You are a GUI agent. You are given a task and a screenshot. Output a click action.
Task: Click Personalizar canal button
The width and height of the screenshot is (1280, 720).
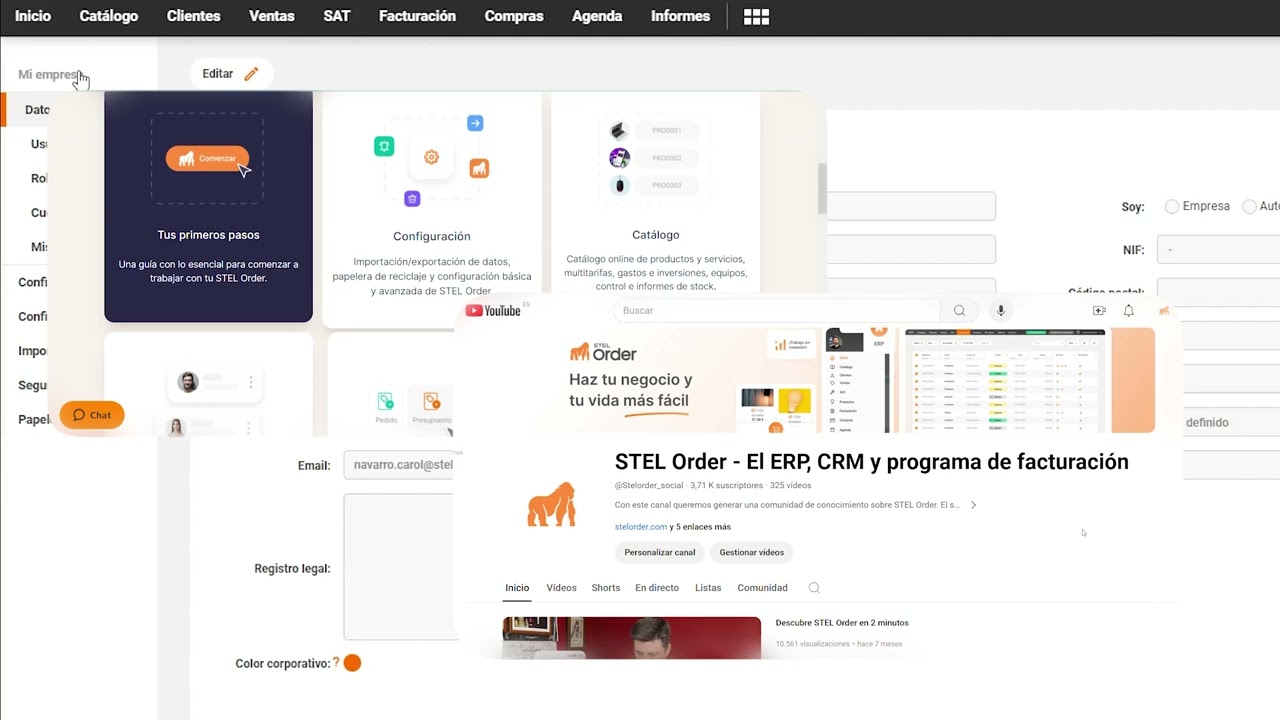[659, 552]
